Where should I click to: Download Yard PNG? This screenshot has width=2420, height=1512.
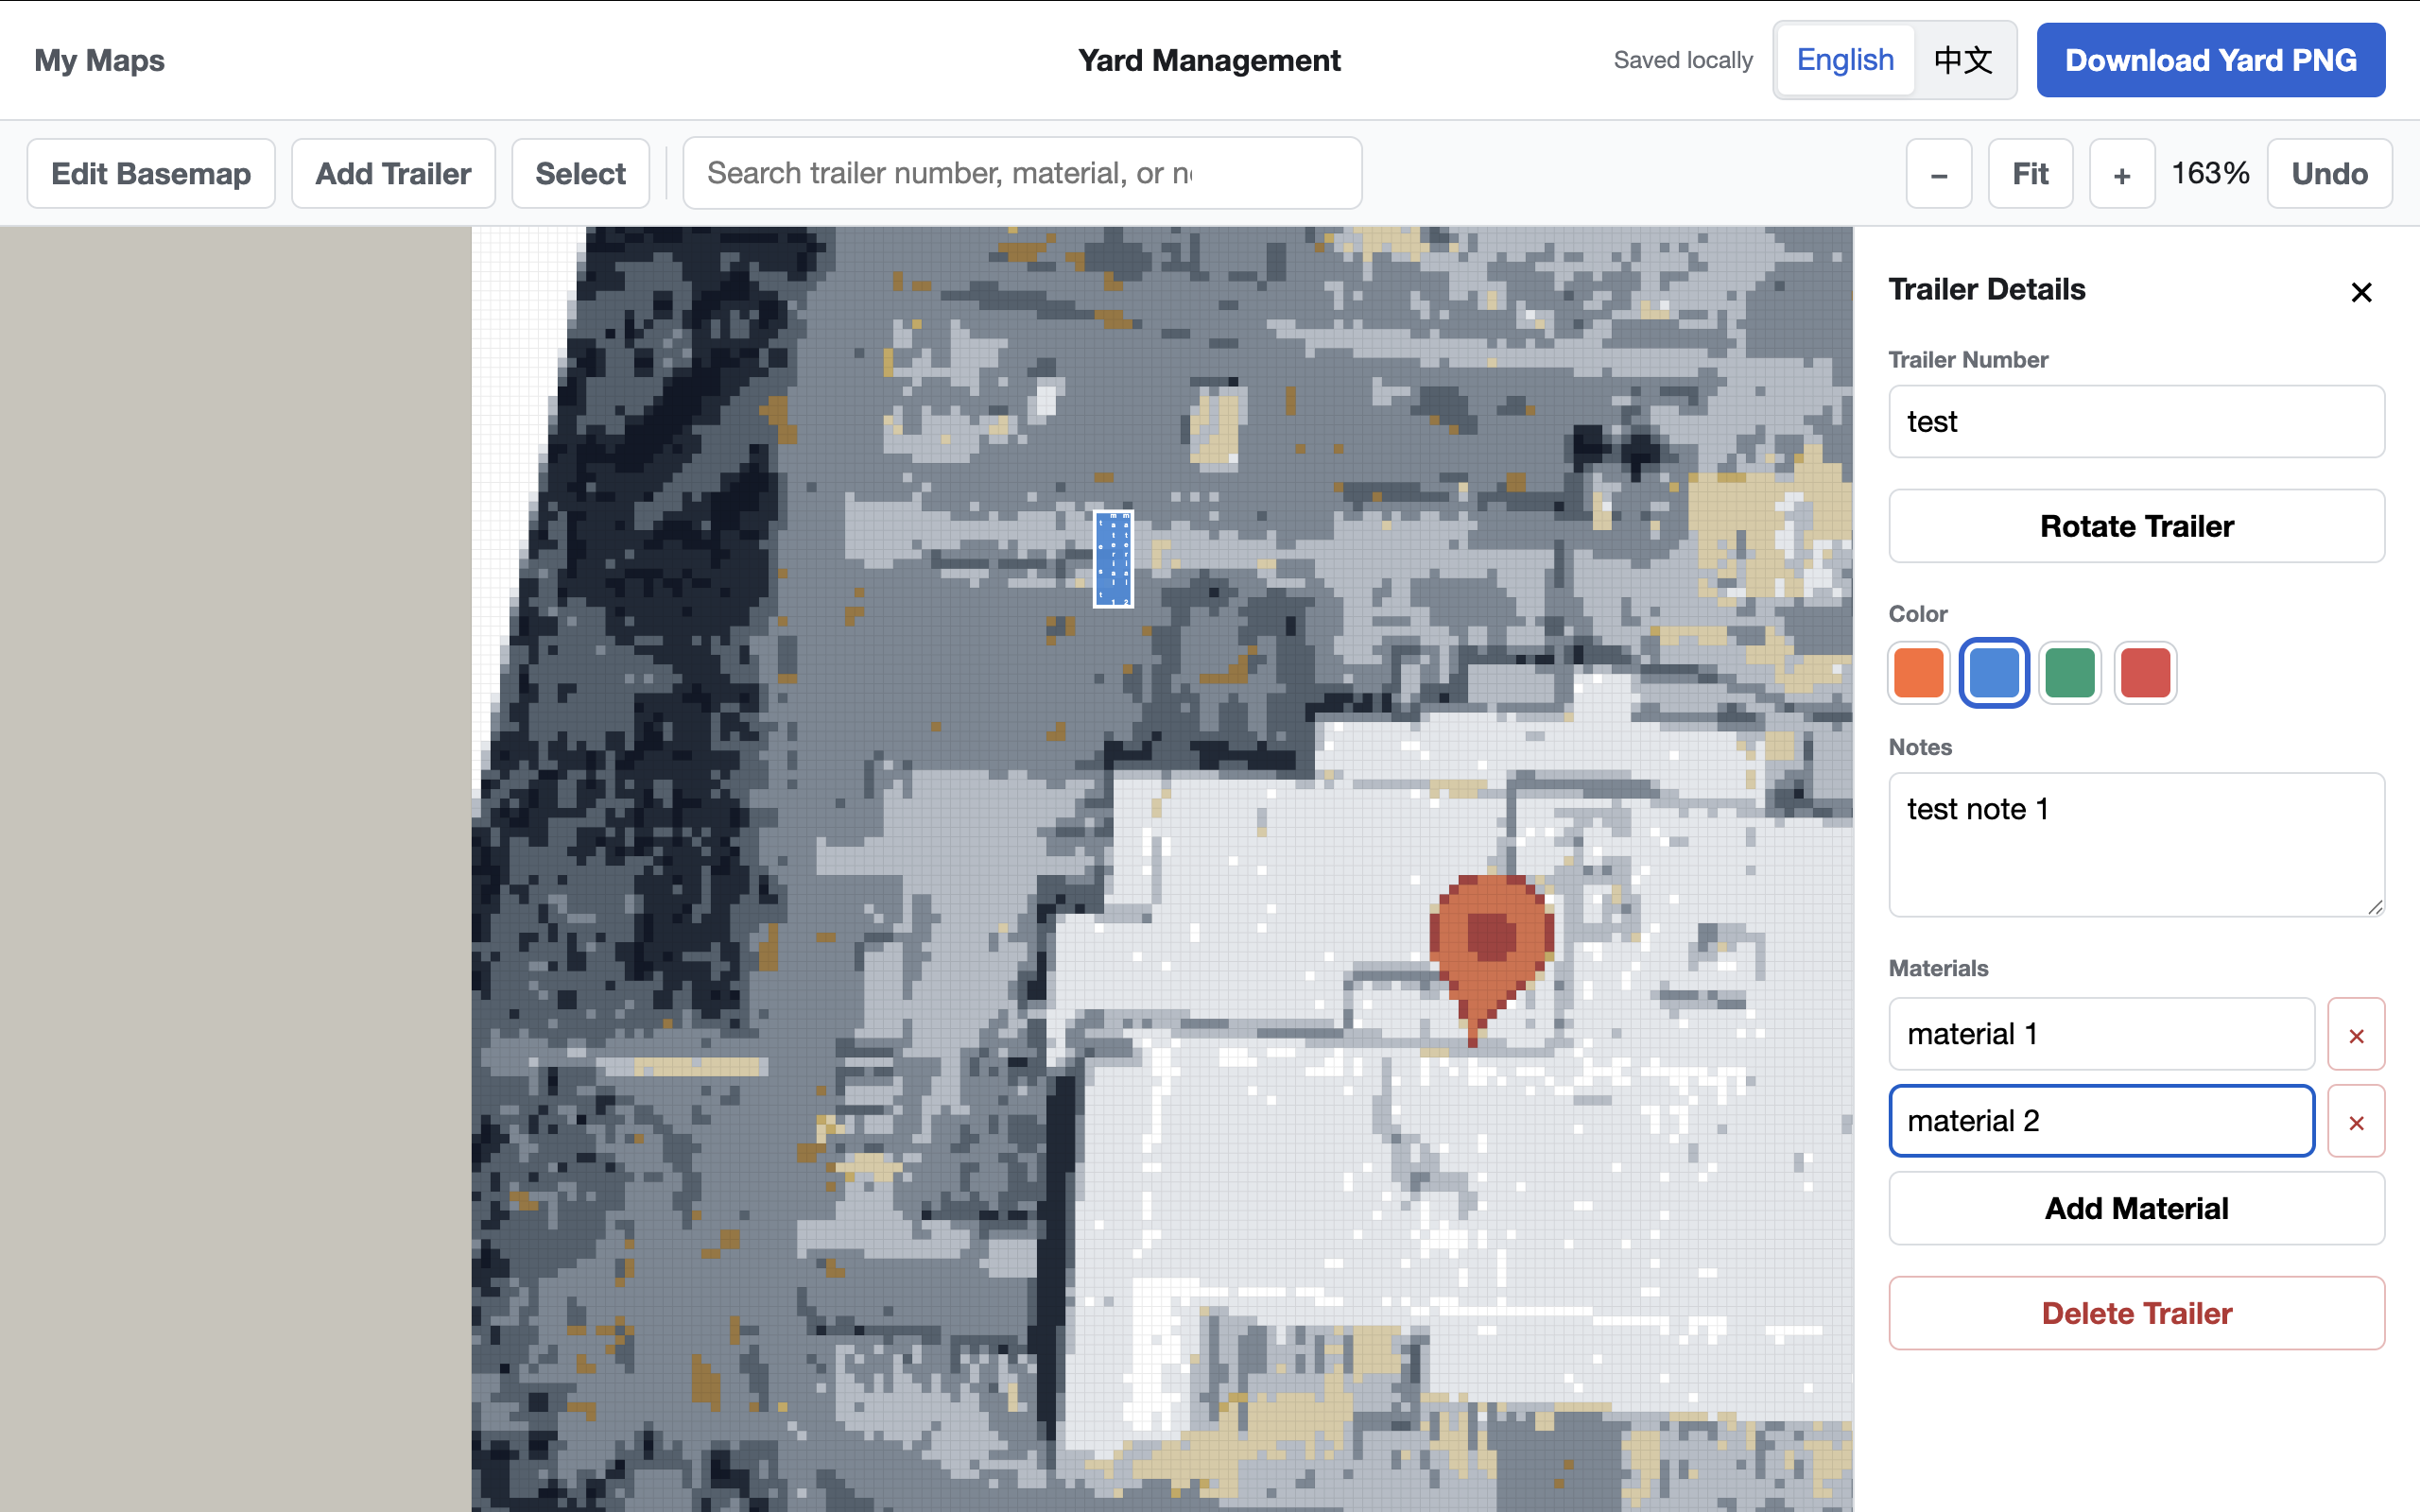pyautogui.click(x=2210, y=60)
